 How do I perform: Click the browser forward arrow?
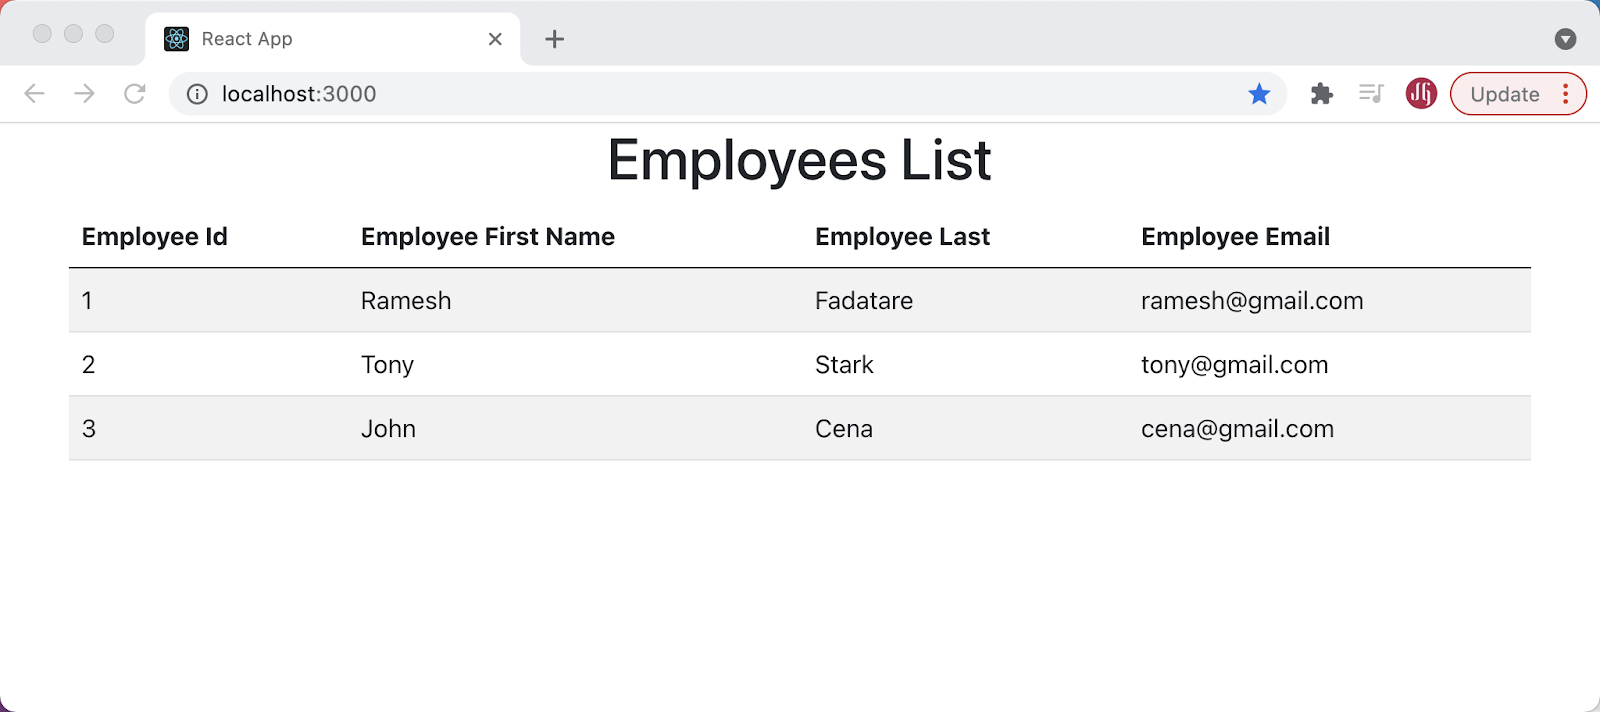coord(85,94)
